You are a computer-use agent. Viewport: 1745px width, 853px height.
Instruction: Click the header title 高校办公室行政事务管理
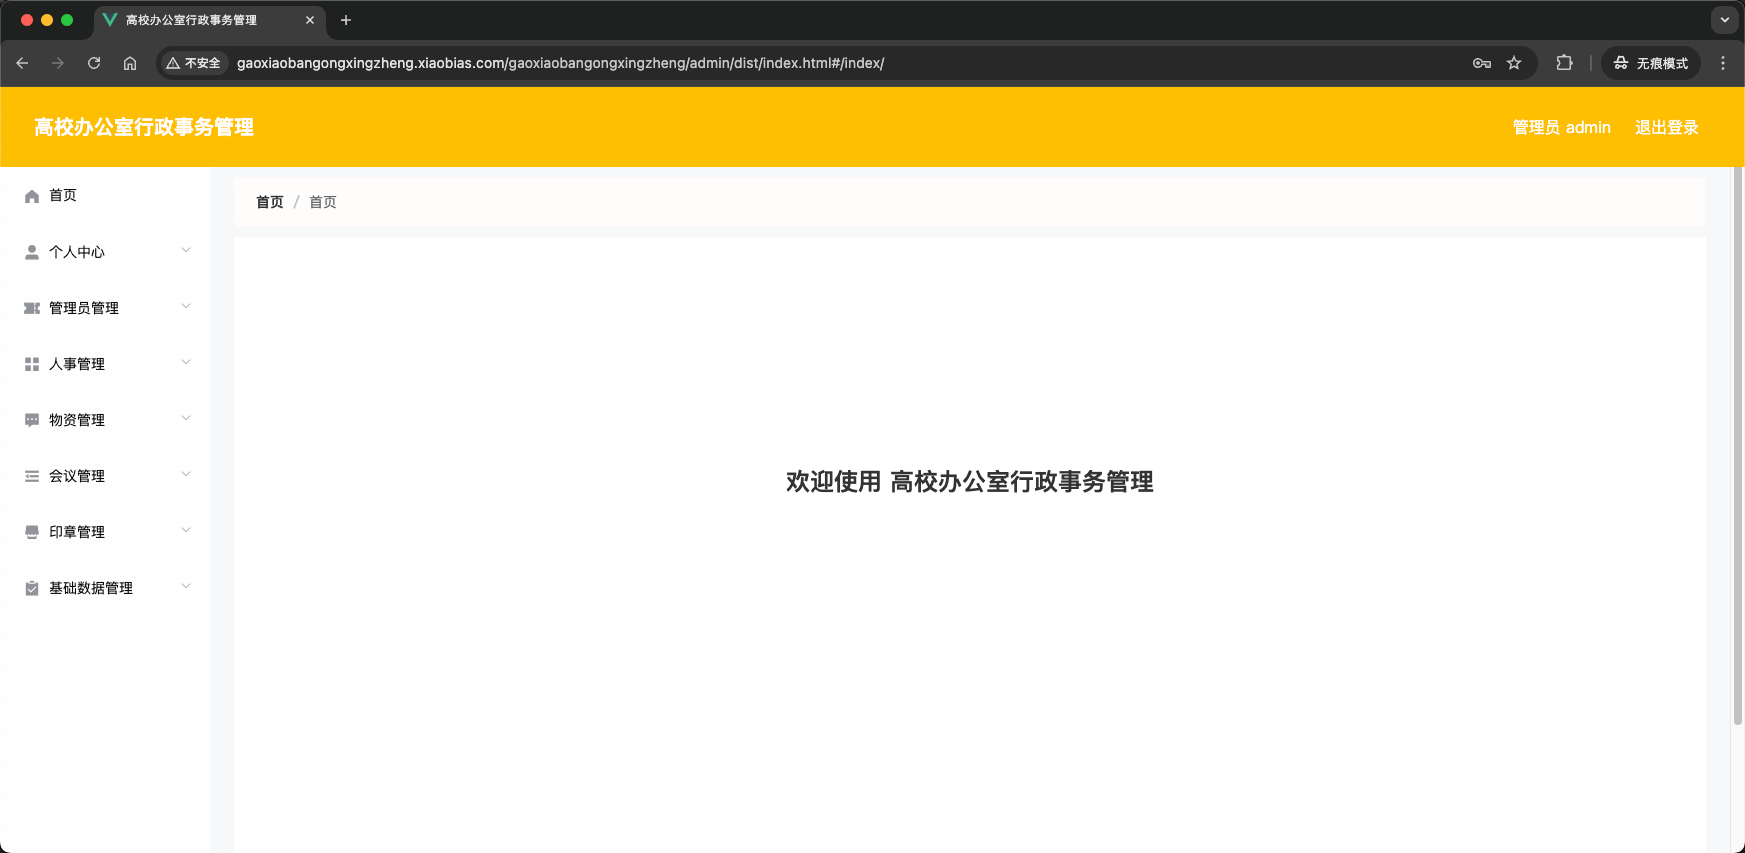click(x=144, y=127)
